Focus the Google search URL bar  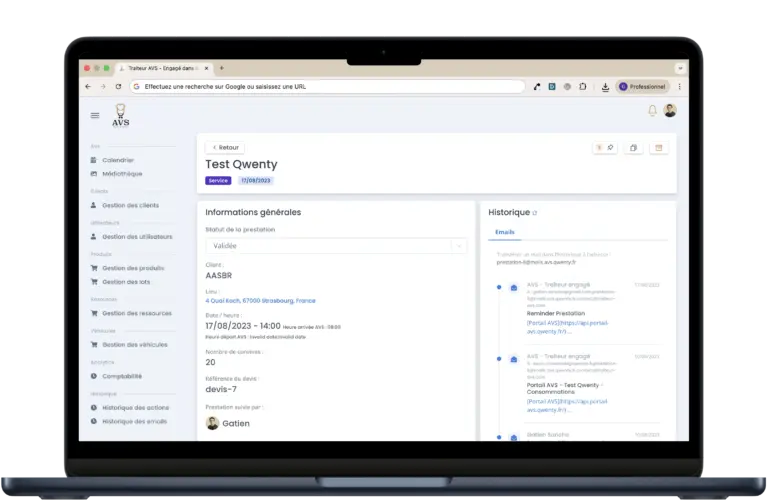[x=327, y=87]
